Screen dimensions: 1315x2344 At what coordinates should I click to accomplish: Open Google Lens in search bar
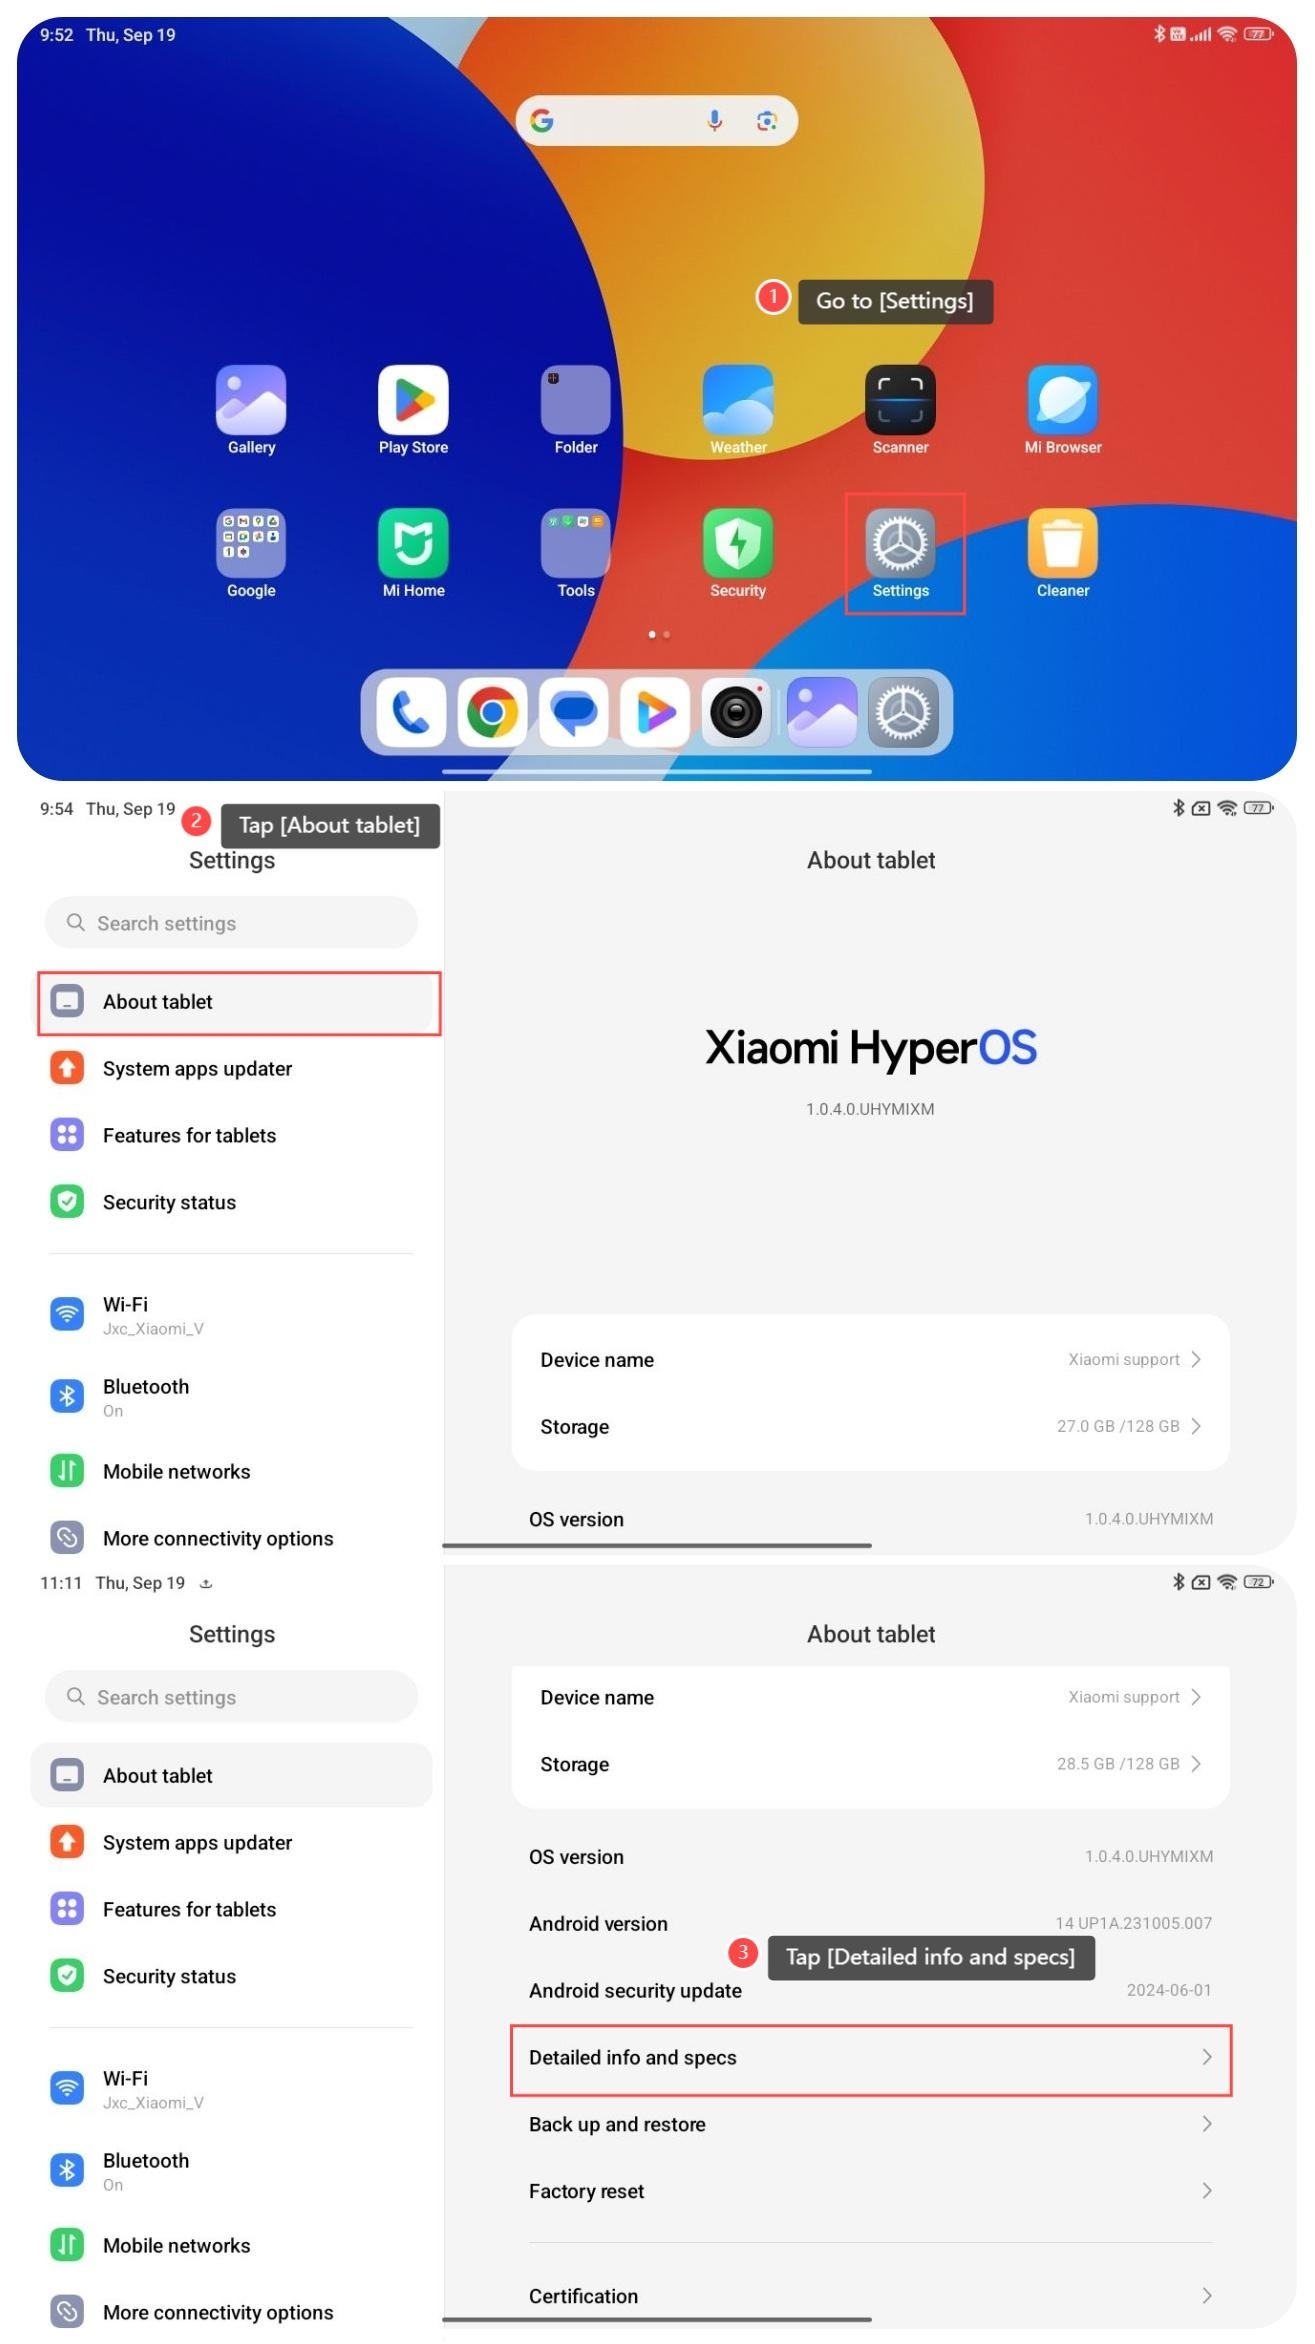(767, 121)
